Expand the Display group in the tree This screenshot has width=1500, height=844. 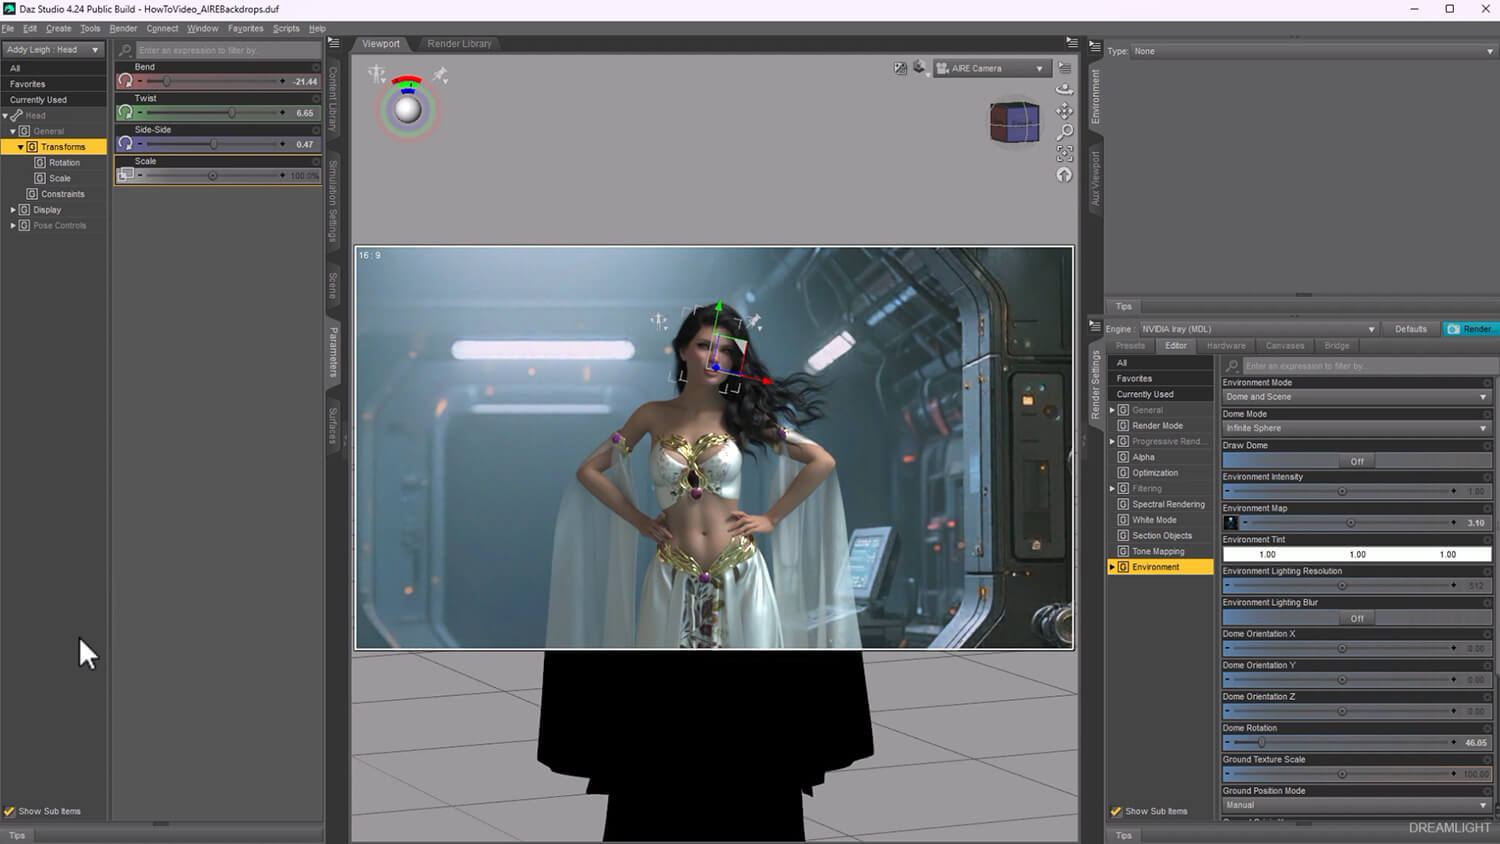click(13, 210)
